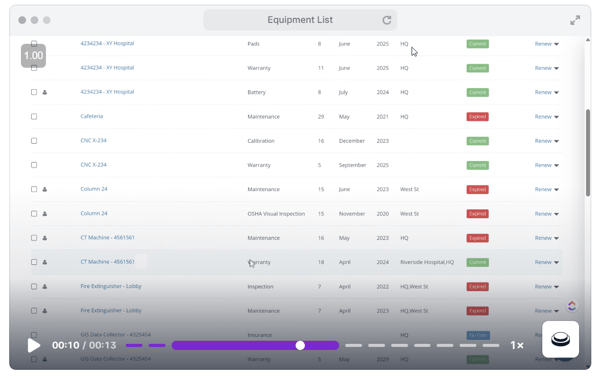
Task: Open GIS Data Collector link in Insurance row
Action: [x=116, y=335]
